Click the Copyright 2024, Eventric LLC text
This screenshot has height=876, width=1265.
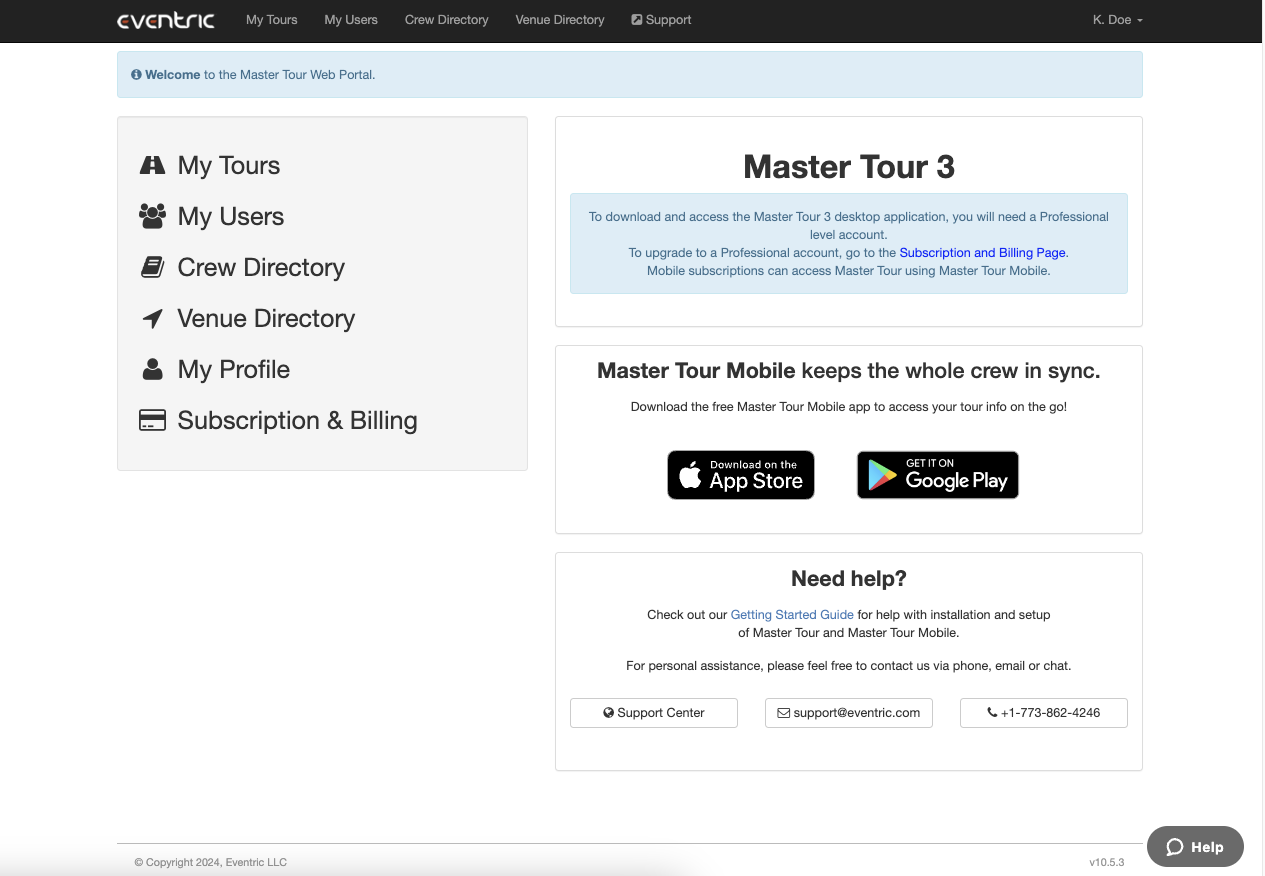coord(211,862)
